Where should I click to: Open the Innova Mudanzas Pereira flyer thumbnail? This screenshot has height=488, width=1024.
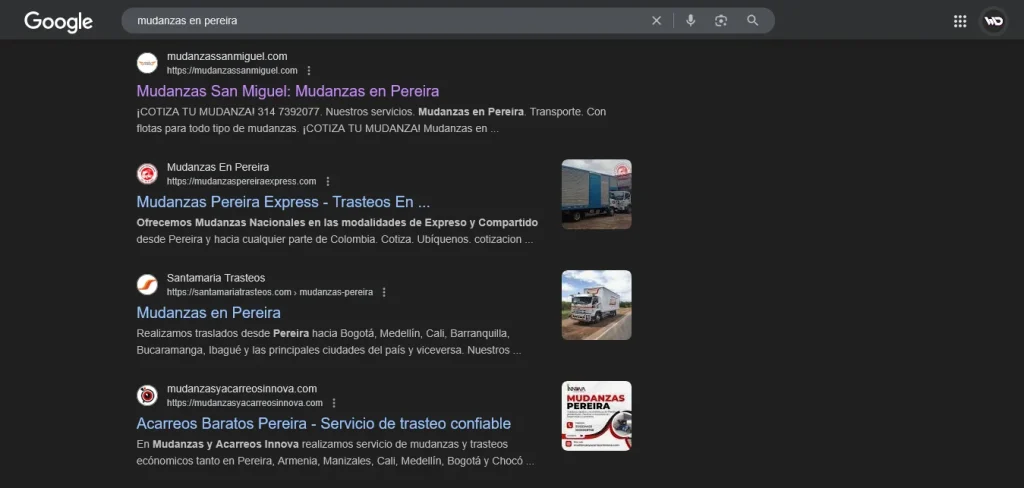(596, 416)
